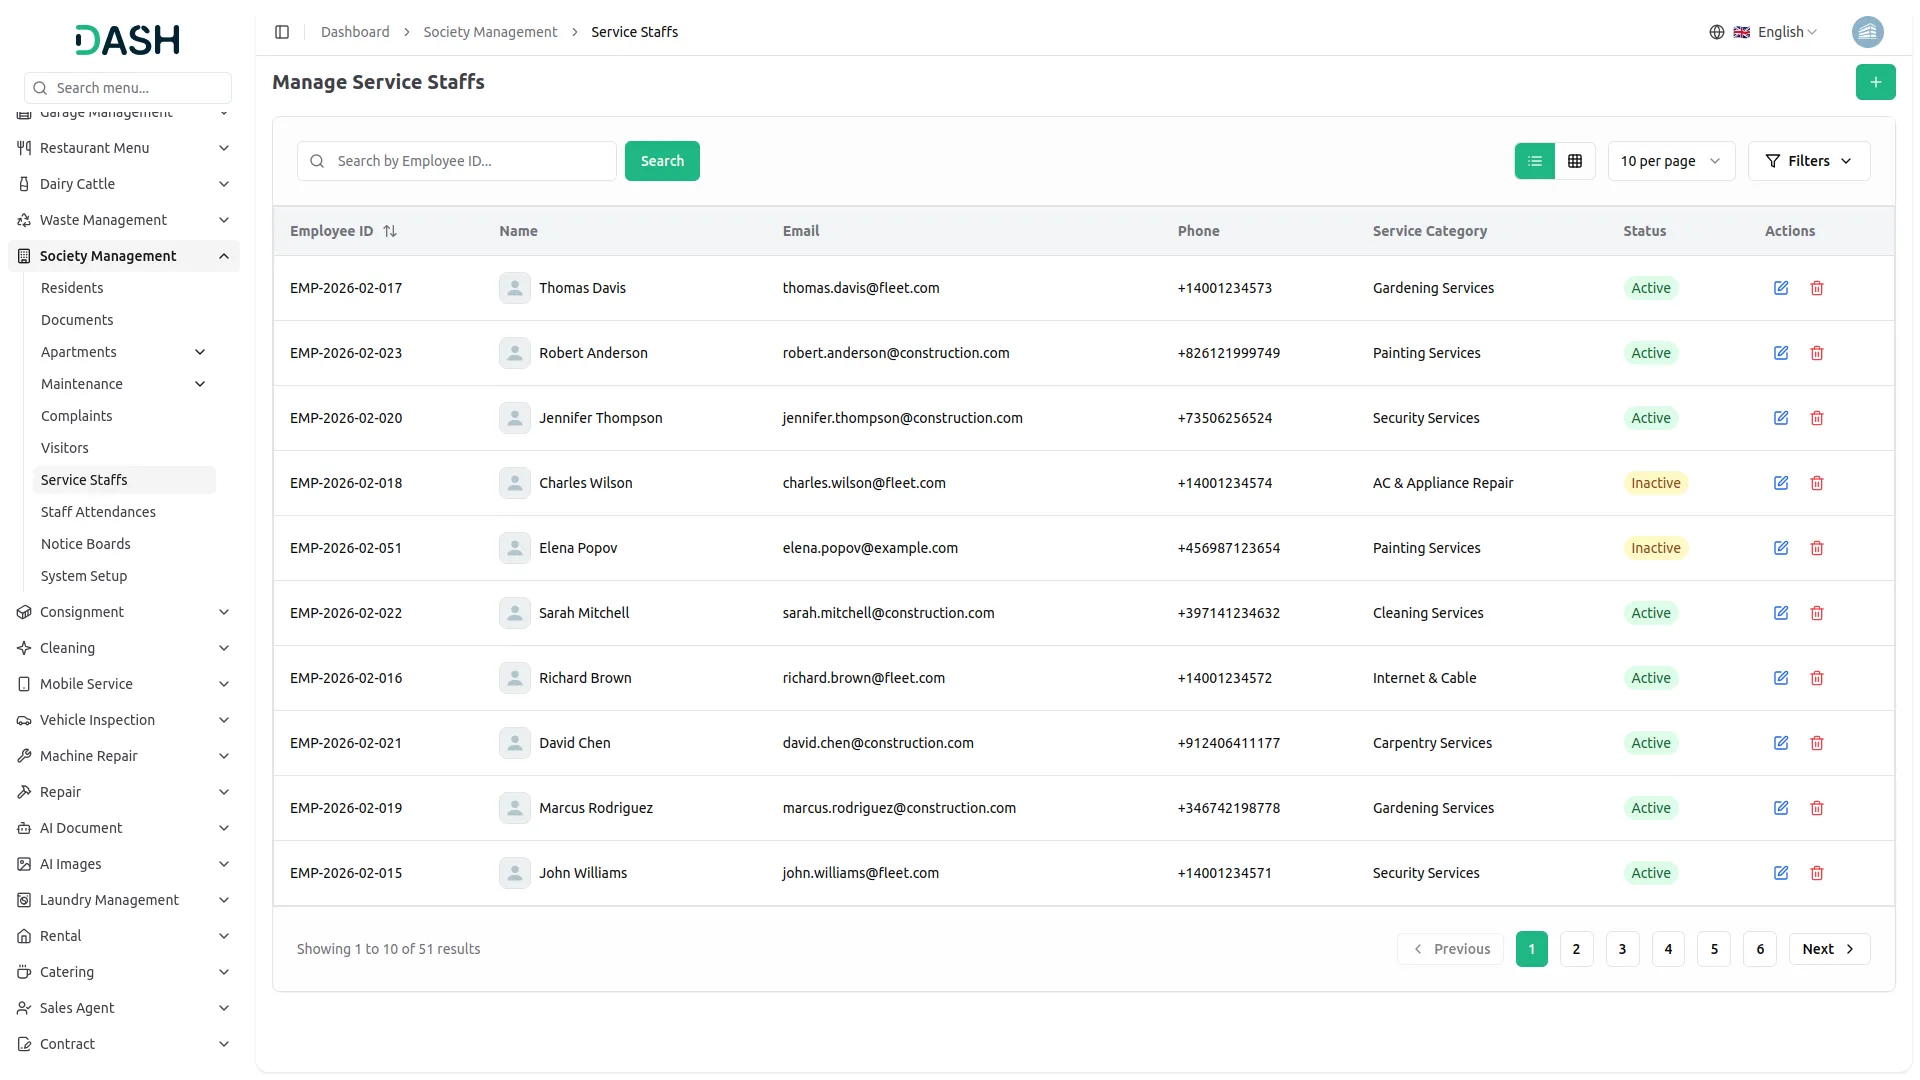The image size is (1920, 1080).
Task: Toggle the sidebar collapse icon
Action: point(282,32)
